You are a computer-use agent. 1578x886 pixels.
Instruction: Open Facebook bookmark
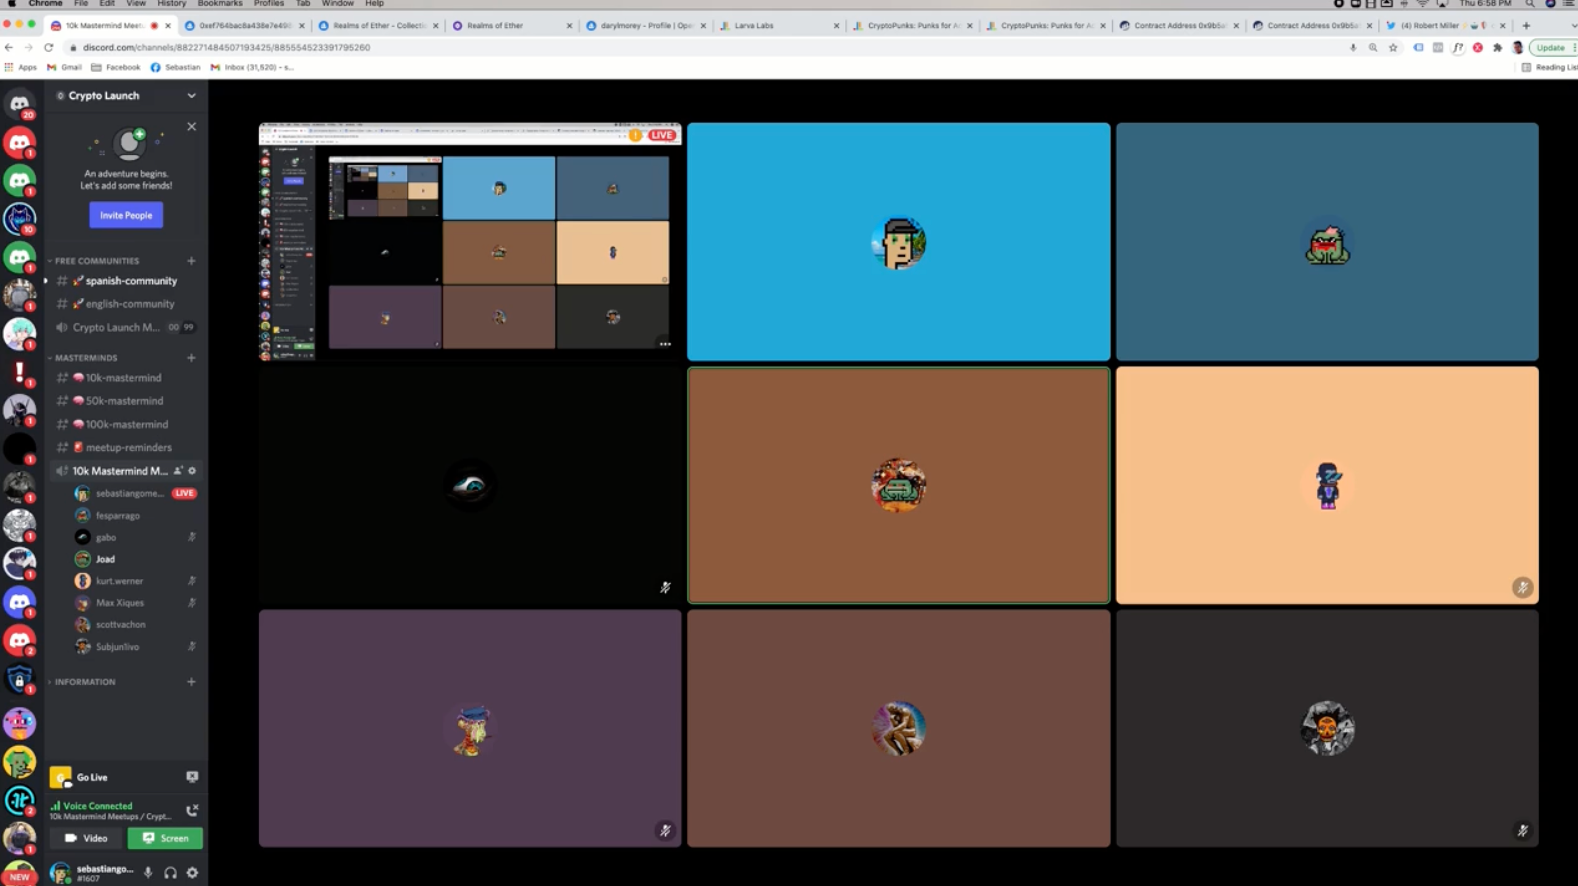[116, 67]
